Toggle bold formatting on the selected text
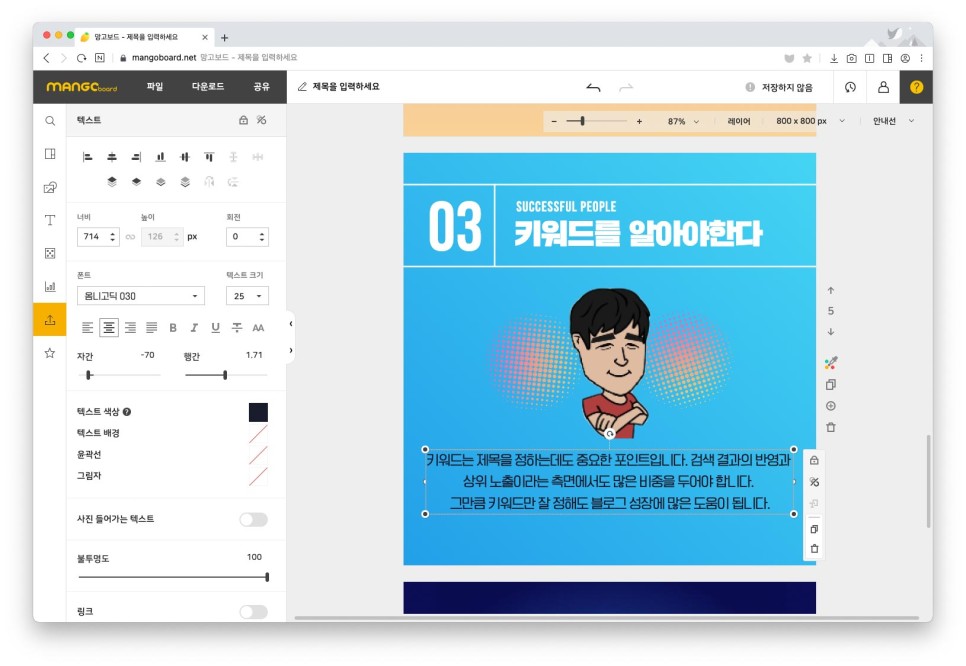This screenshot has height=666, width=966. pos(171,327)
